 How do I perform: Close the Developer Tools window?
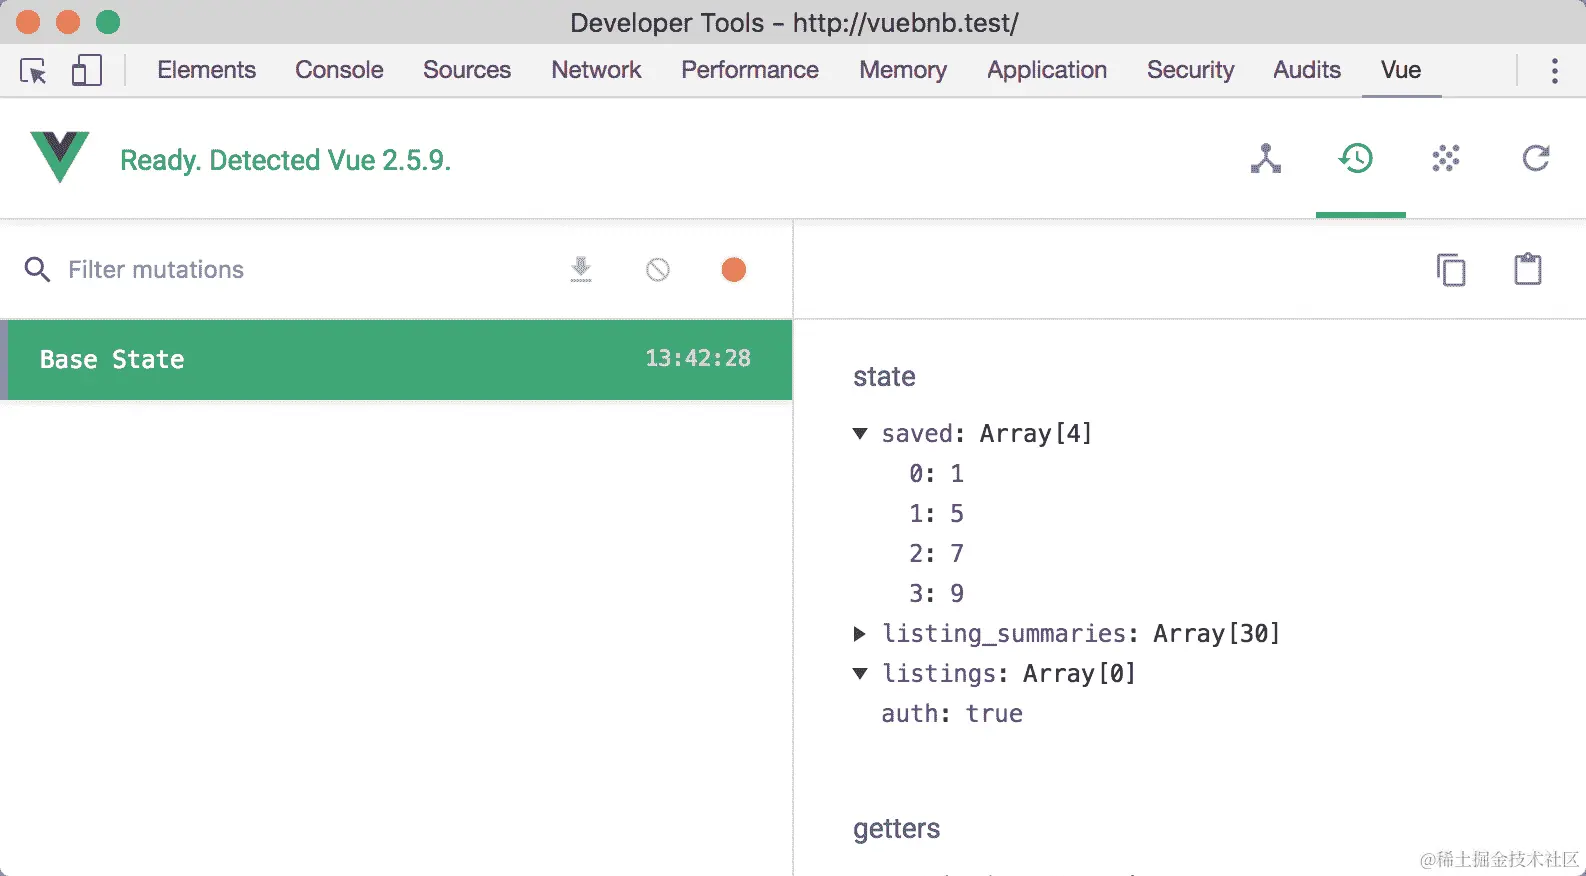(x=28, y=22)
